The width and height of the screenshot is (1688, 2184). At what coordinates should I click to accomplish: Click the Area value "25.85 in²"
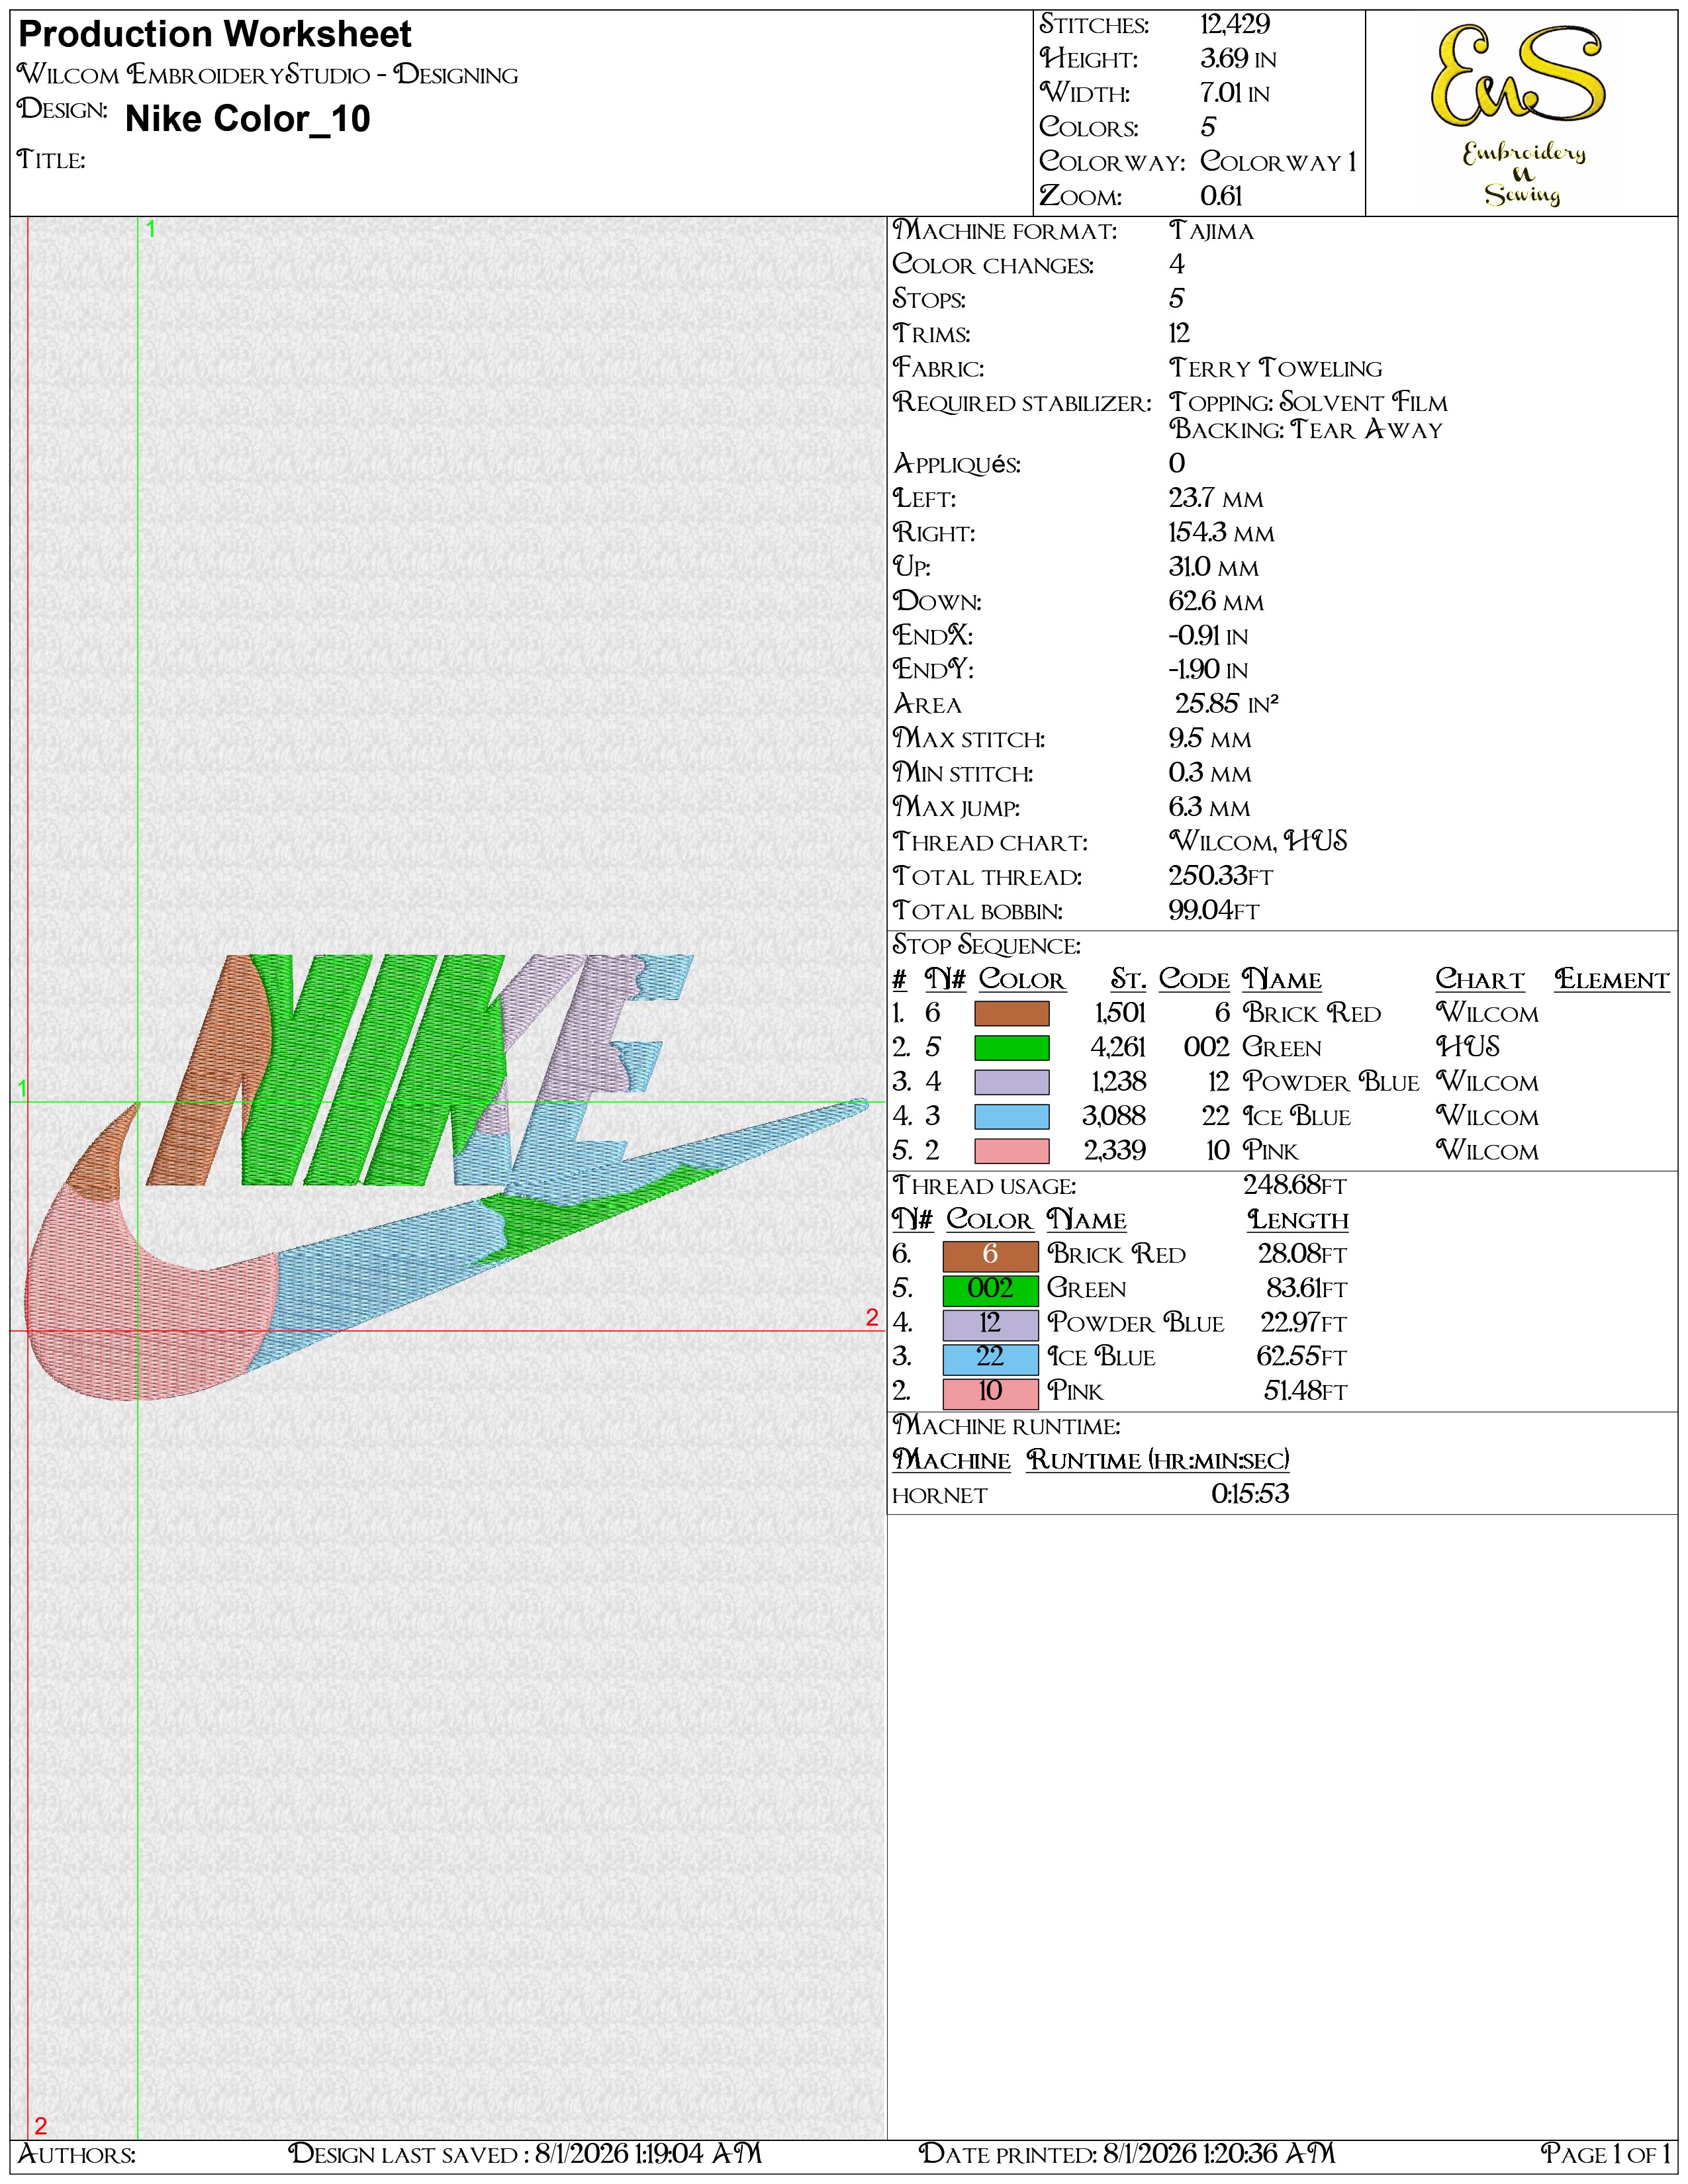pos(1227,704)
